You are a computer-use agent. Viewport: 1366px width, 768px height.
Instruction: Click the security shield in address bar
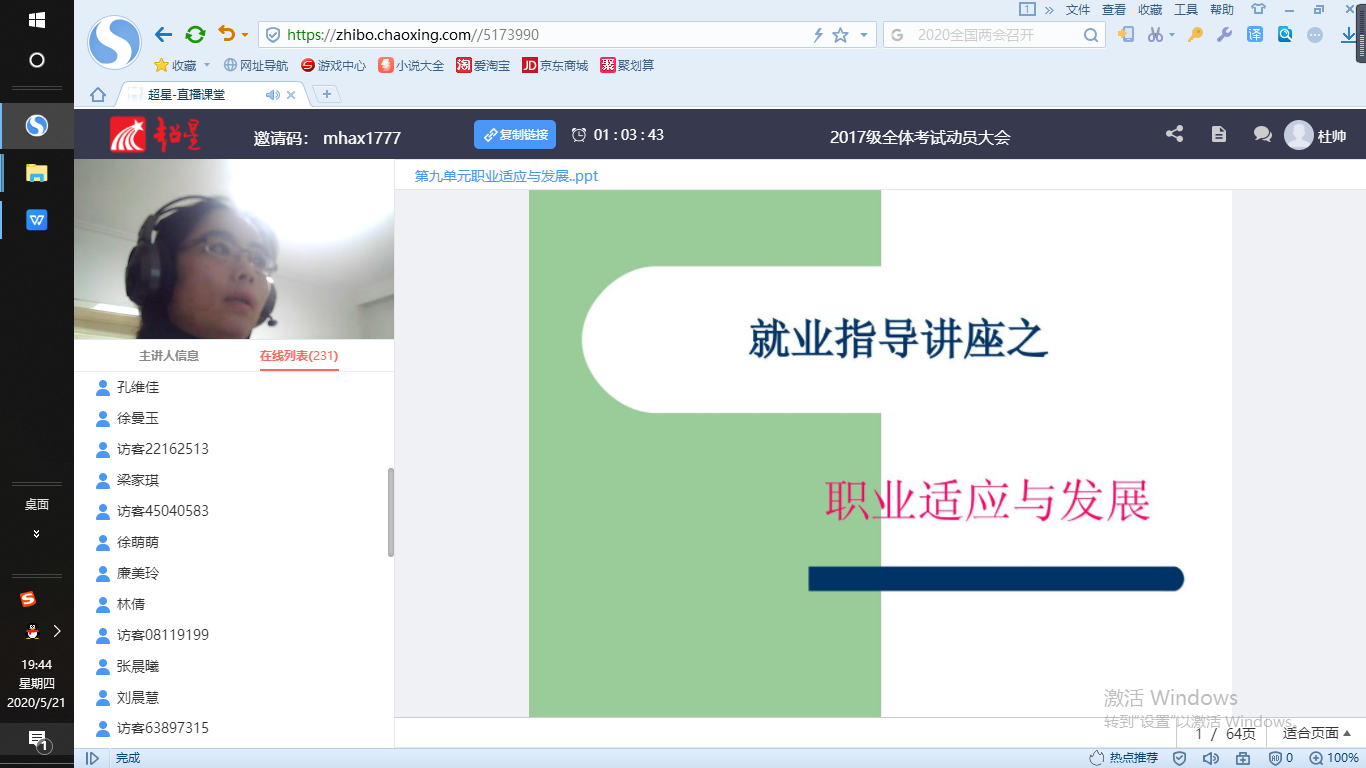coord(272,35)
